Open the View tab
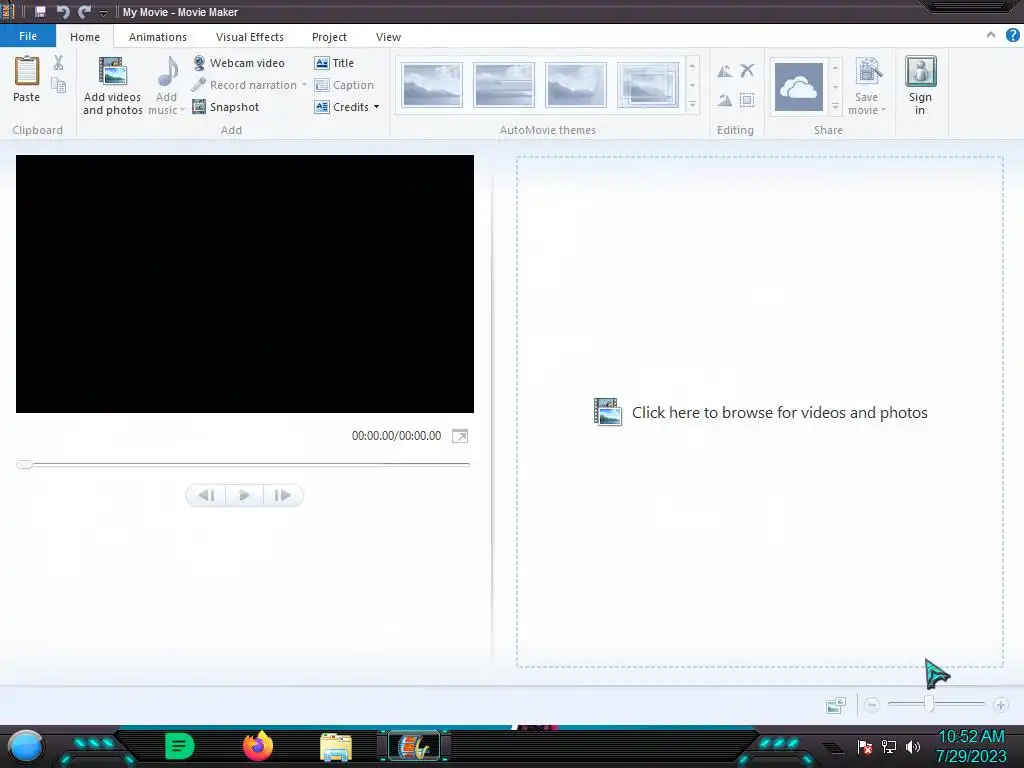This screenshot has width=1024, height=768. (388, 37)
